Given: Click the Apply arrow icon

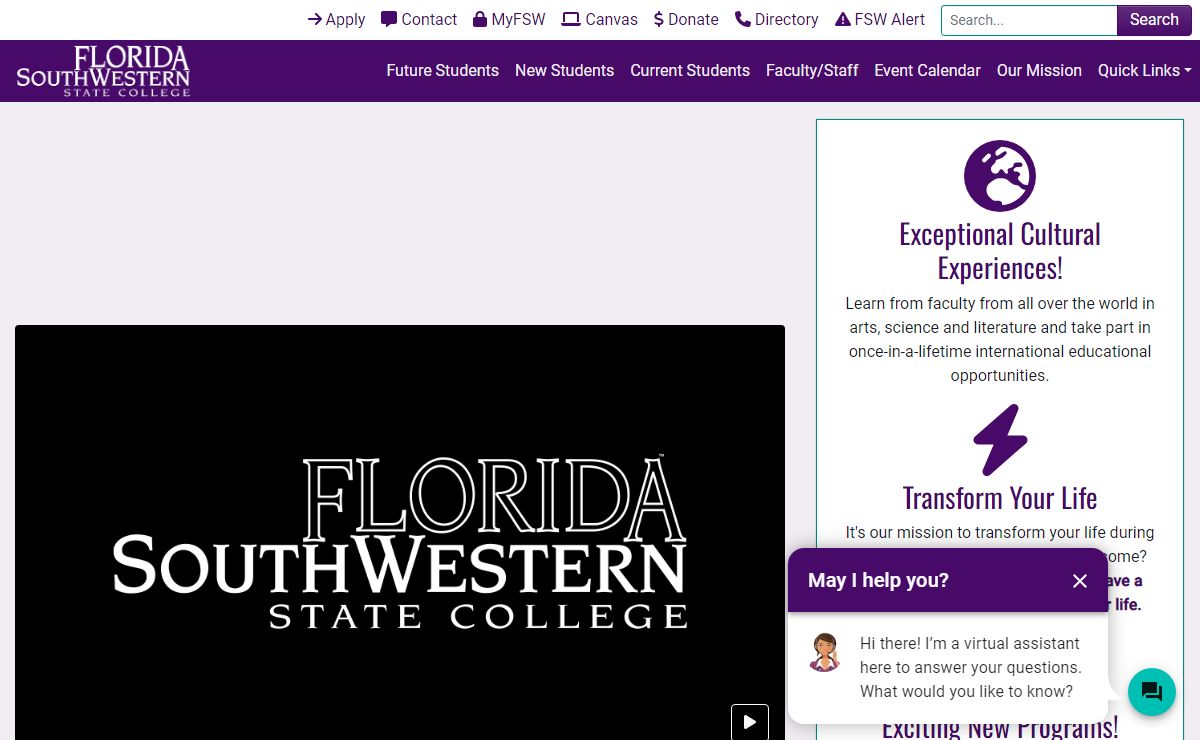Looking at the screenshot, I should tap(314, 19).
